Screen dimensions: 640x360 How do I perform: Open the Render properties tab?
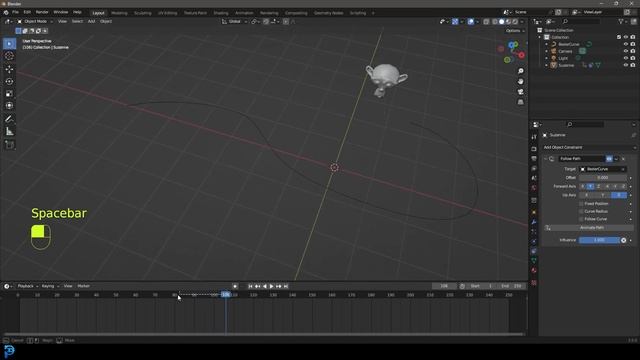pos(534,149)
